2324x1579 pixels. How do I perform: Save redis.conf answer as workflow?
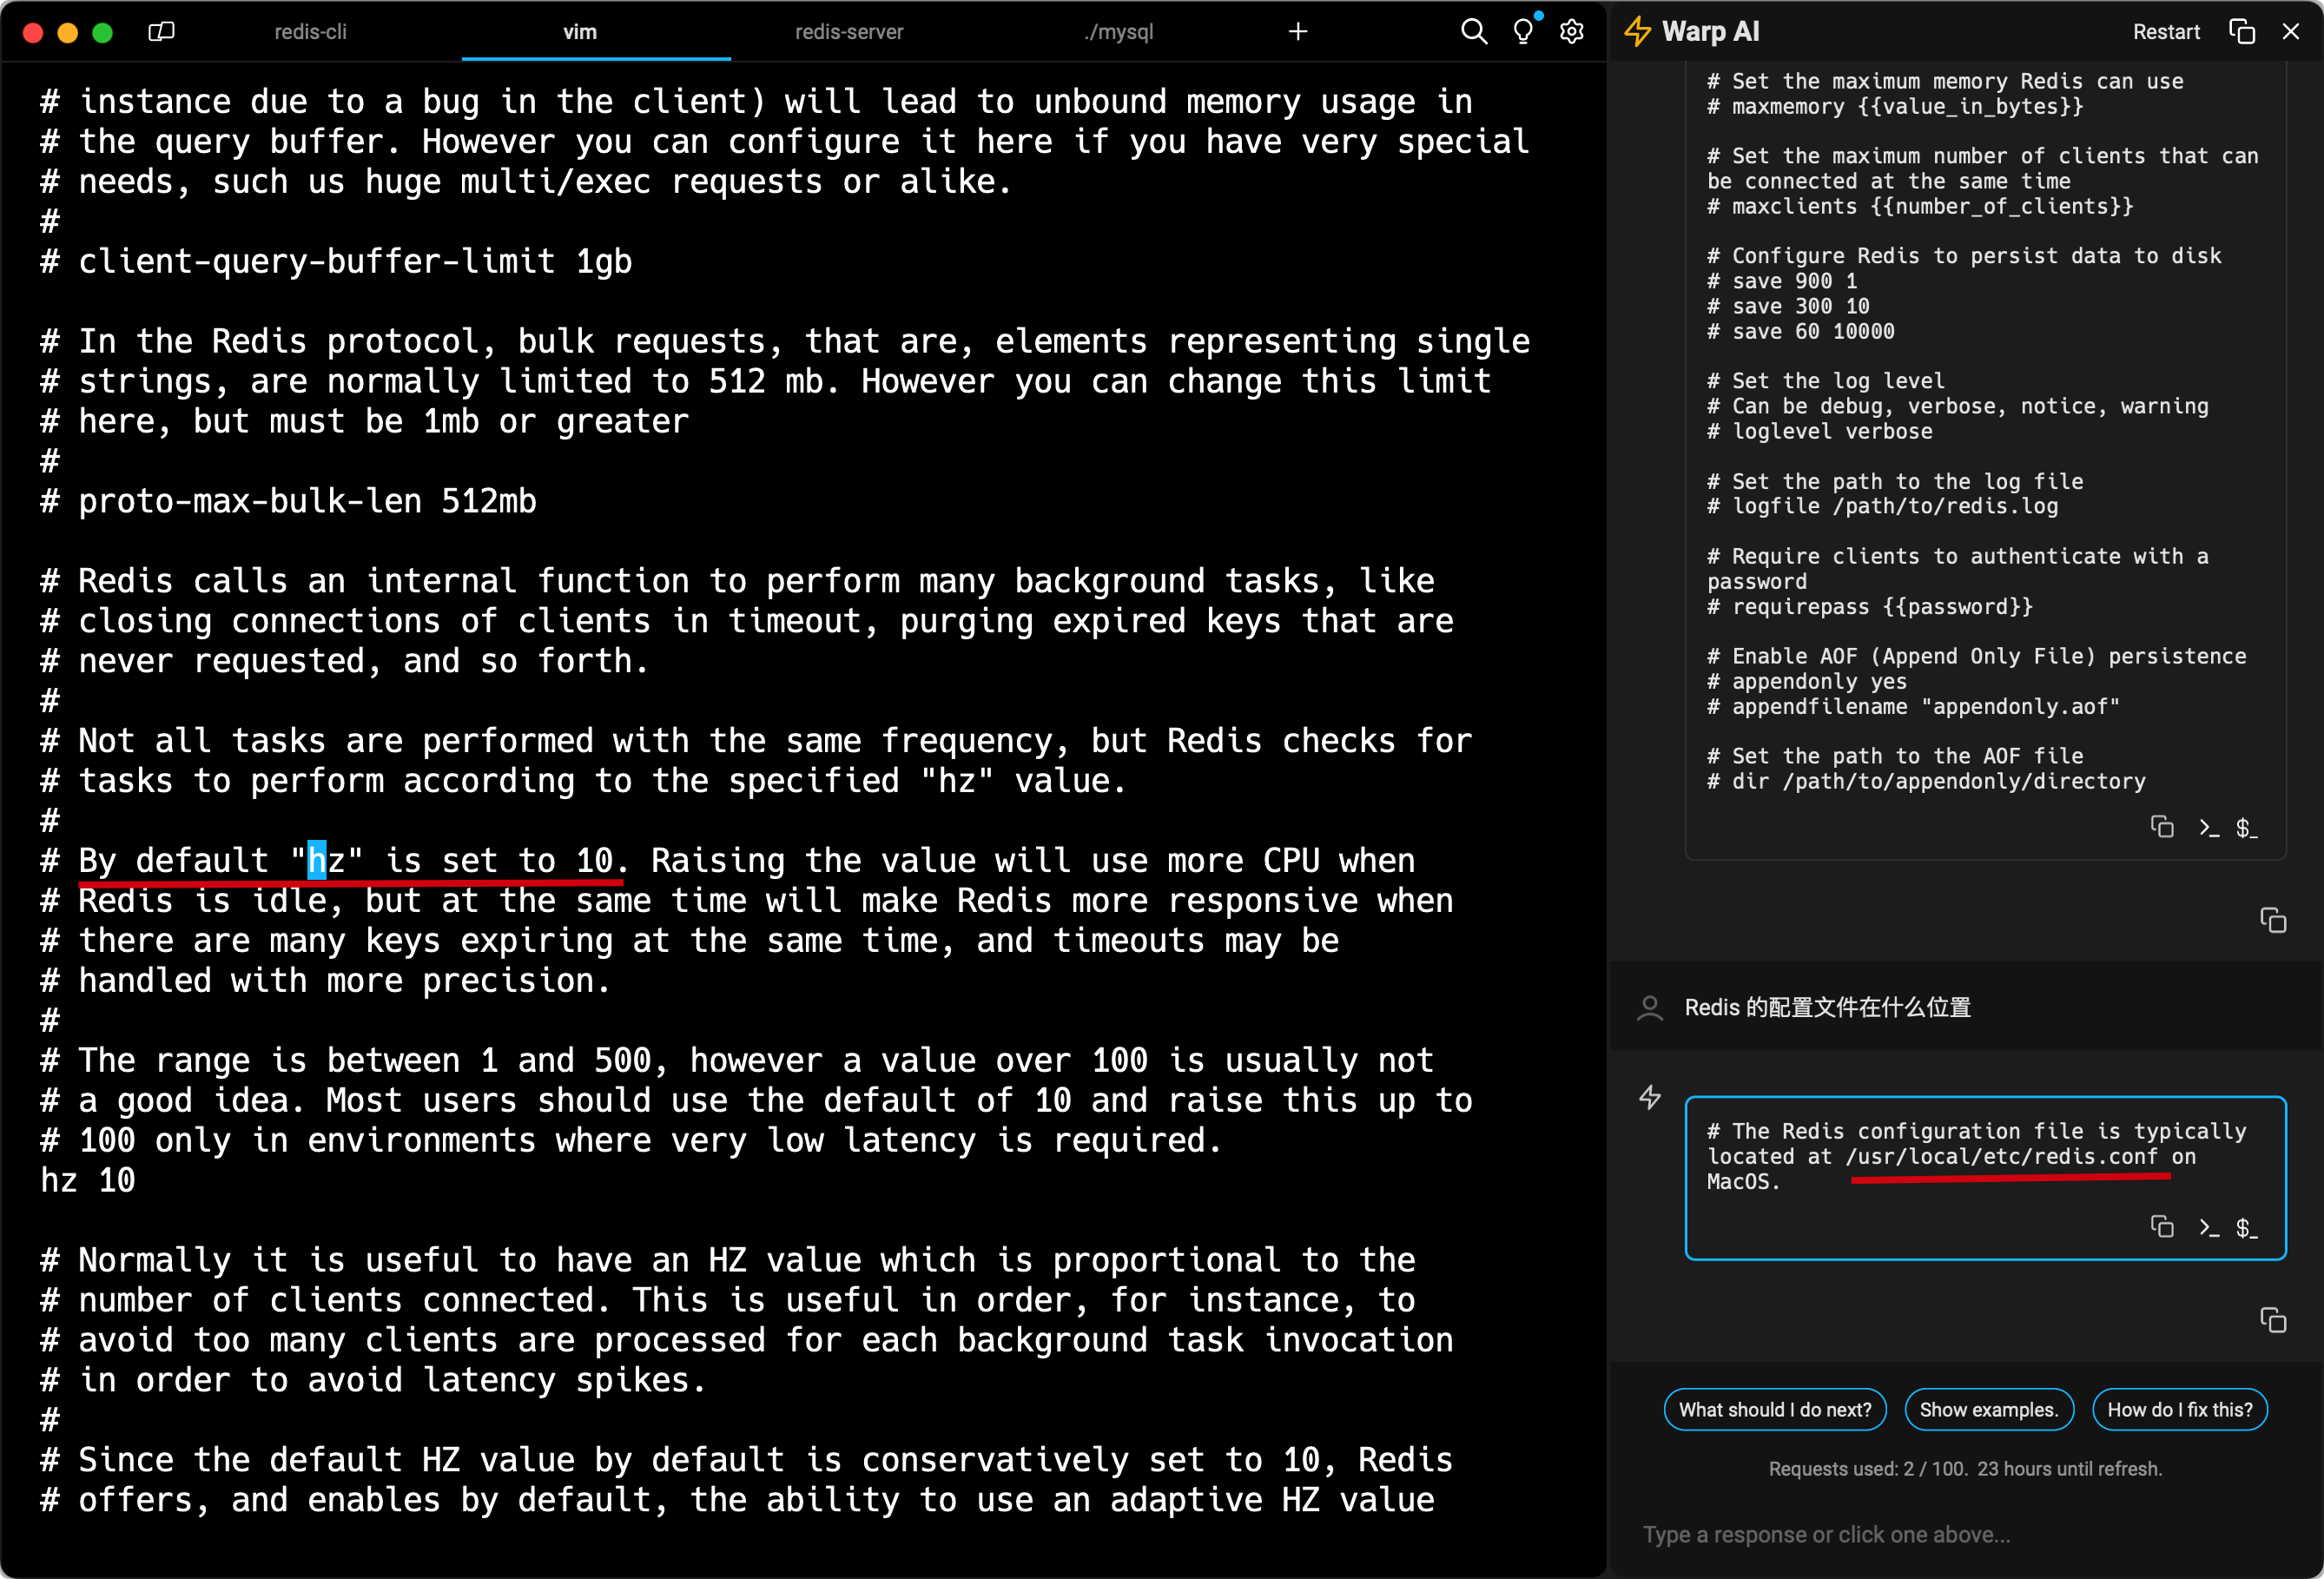pyautogui.click(x=2247, y=1227)
